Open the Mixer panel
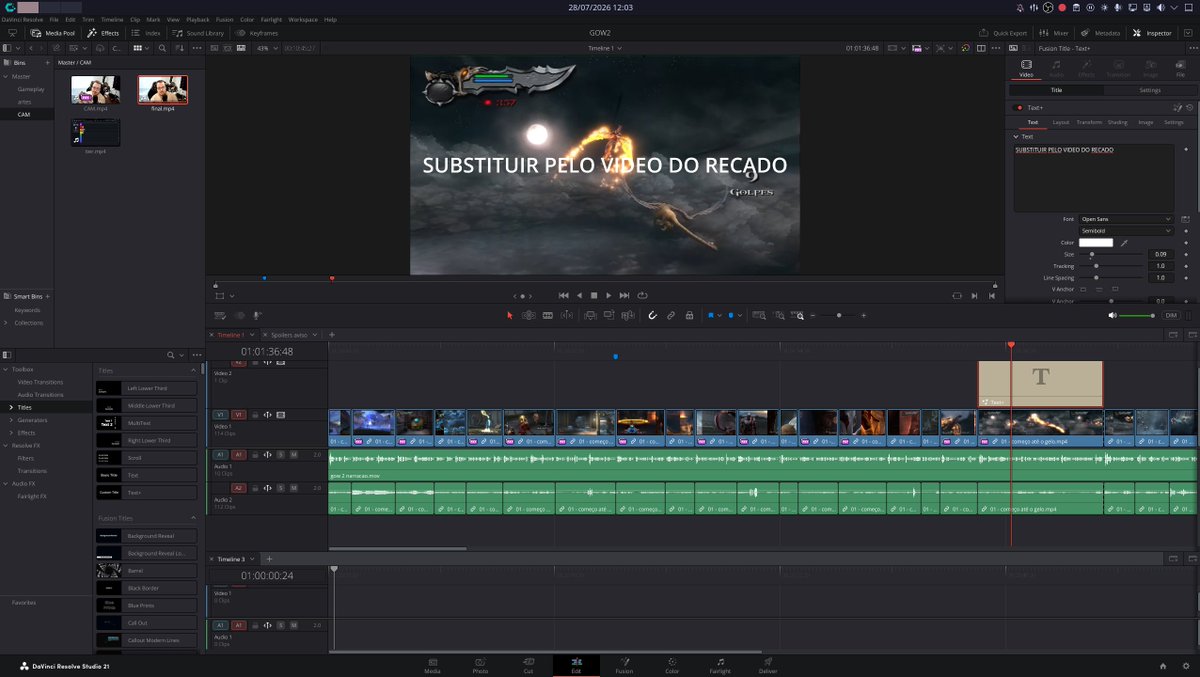Viewport: 1200px width, 677px height. (1054, 33)
